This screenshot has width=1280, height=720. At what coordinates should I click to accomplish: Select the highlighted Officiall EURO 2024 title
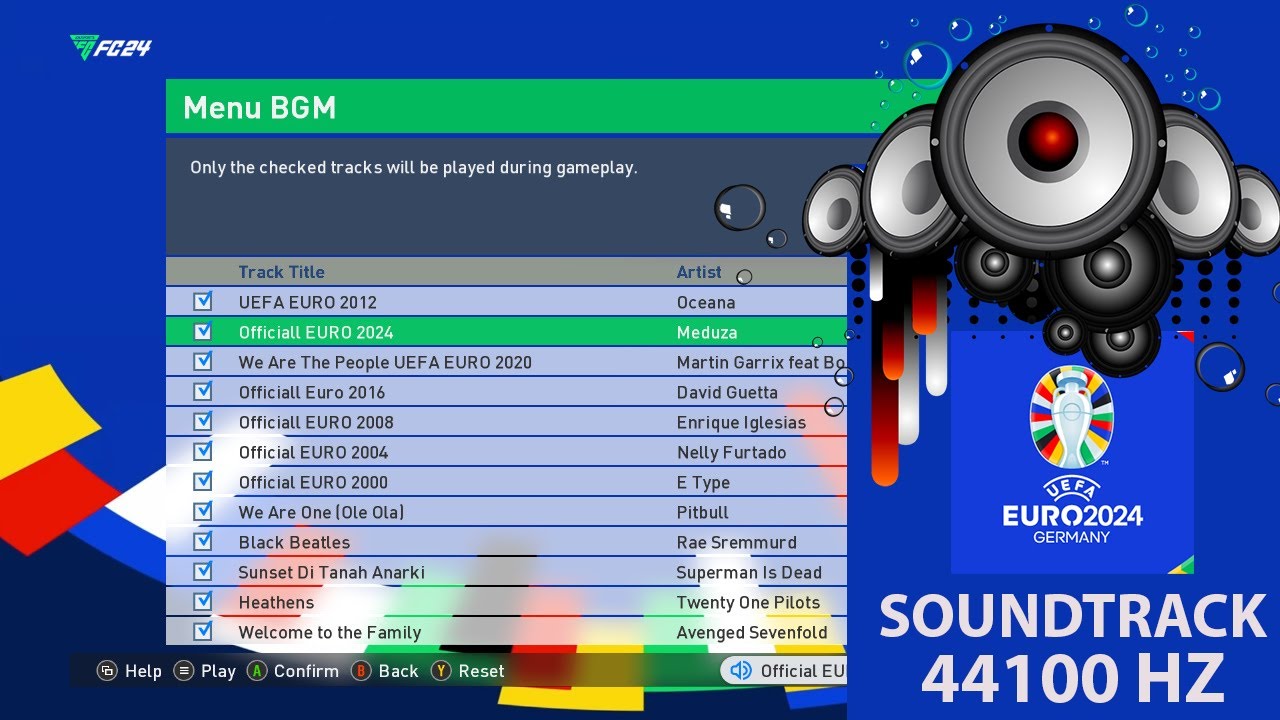pyautogui.click(x=316, y=332)
